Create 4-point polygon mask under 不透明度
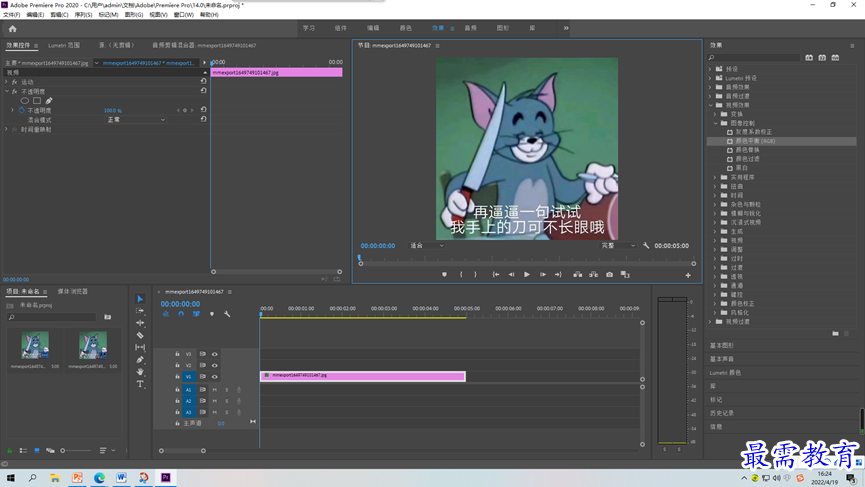 coord(37,101)
